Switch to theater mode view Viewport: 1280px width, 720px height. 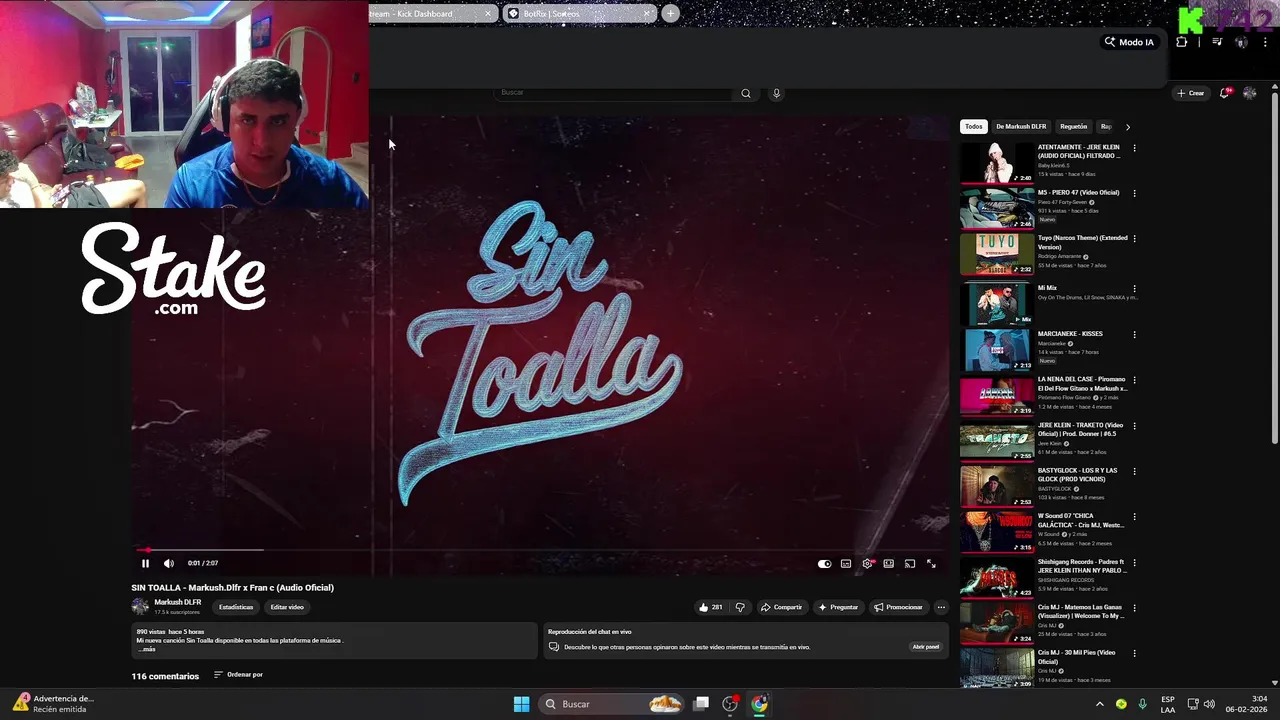(888, 564)
